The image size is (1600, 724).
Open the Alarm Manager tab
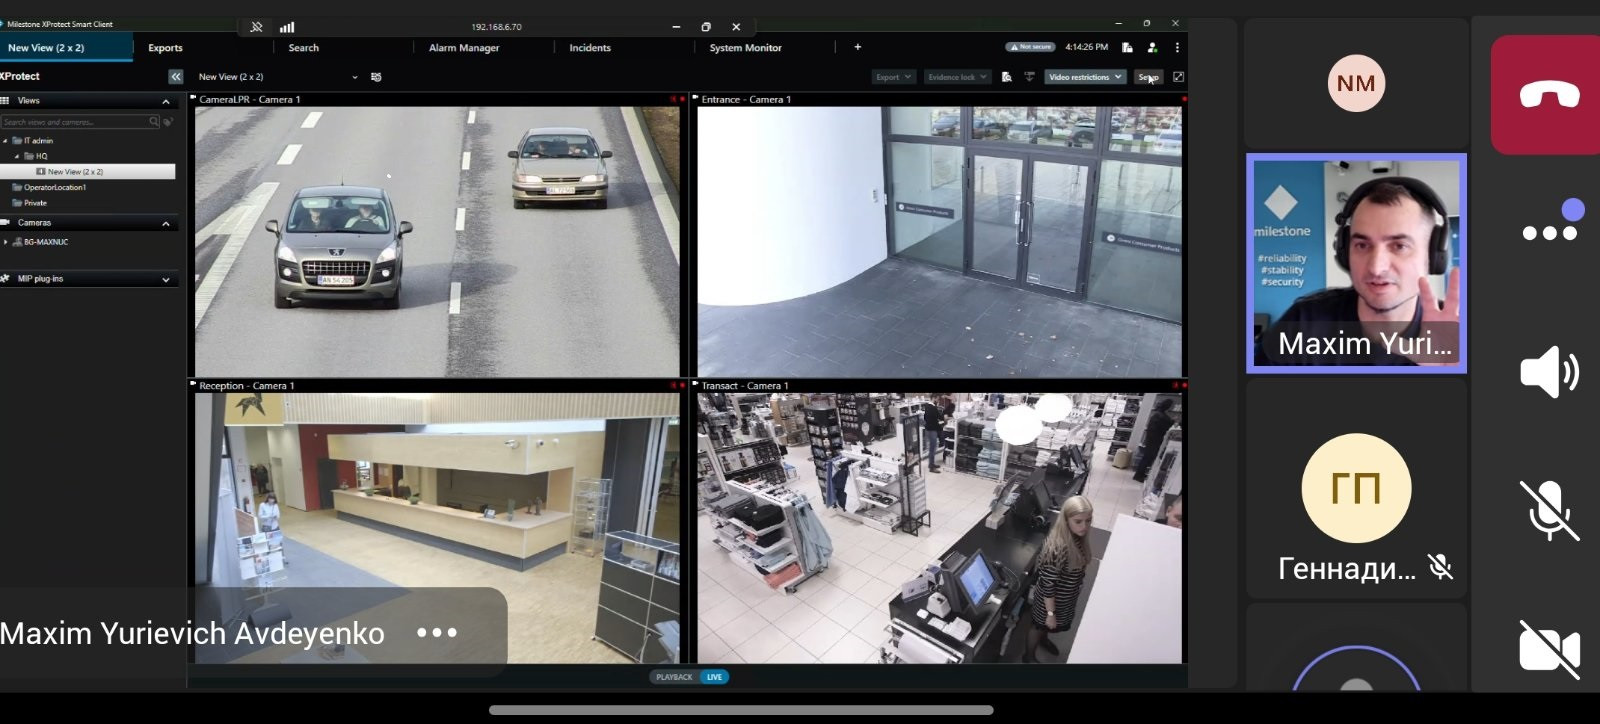pyautogui.click(x=464, y=48)
